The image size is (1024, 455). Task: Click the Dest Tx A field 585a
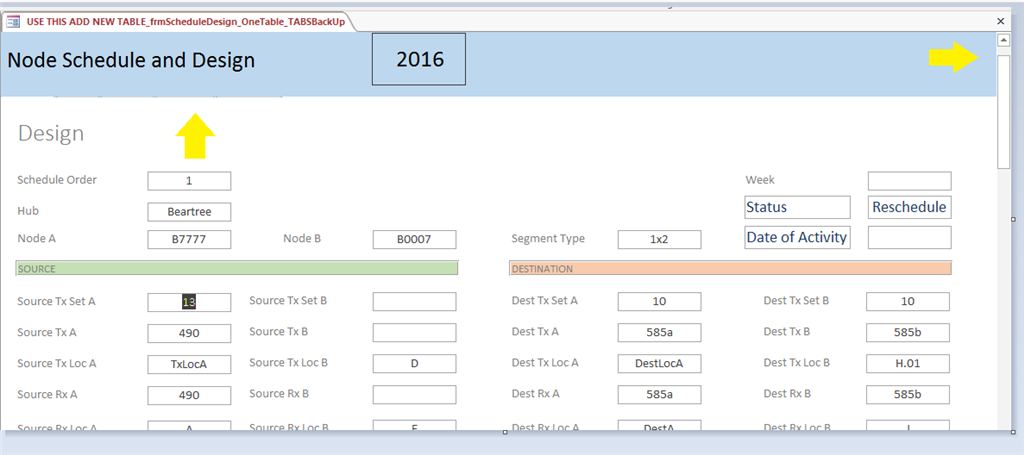(x=660, y=332)
